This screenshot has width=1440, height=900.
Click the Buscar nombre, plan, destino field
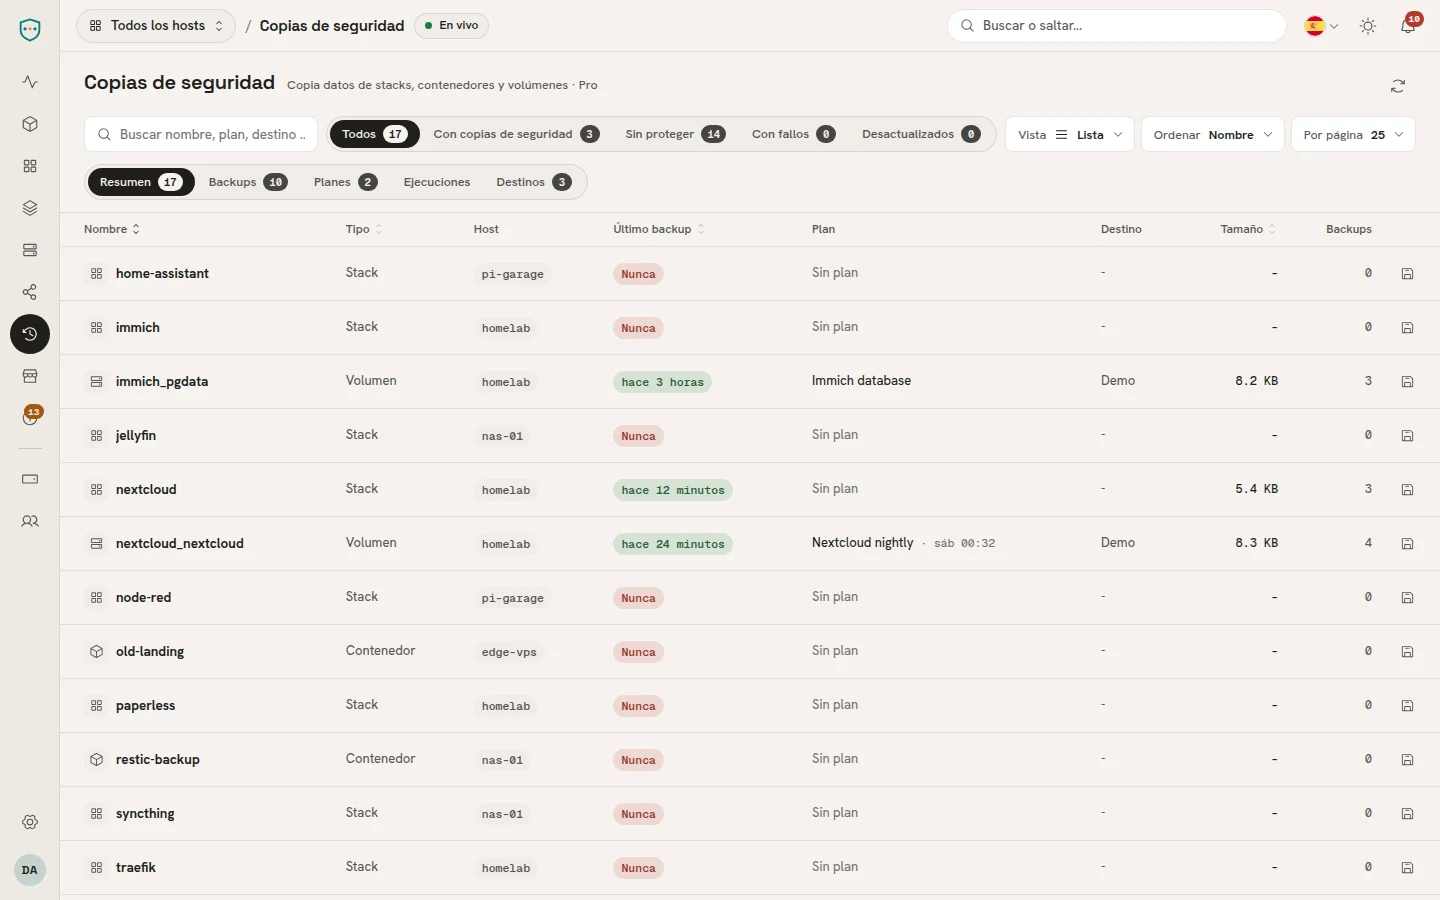pos(201,135)
